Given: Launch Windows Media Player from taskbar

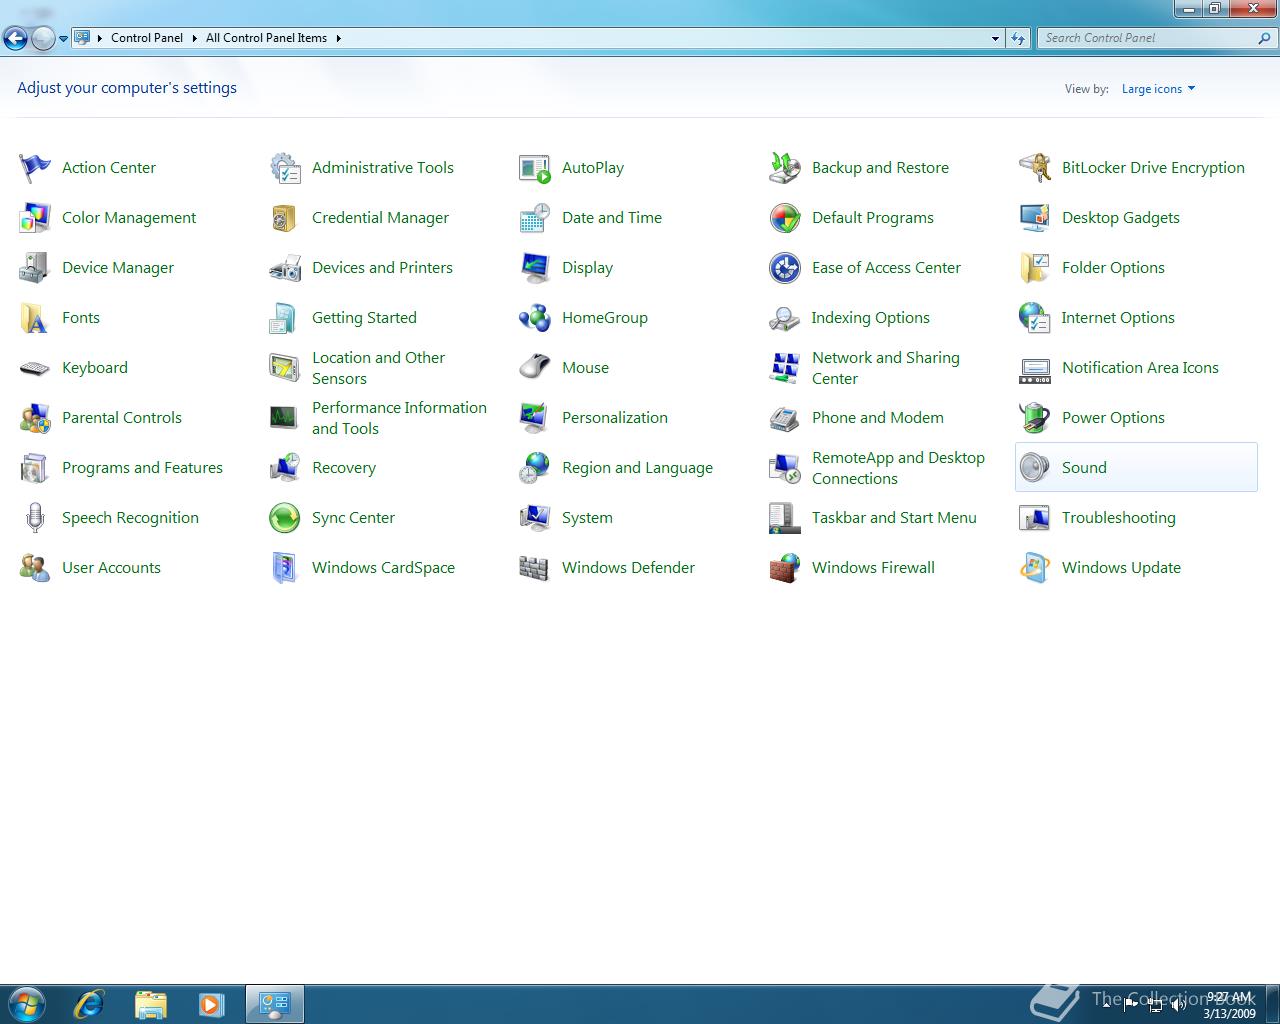Looking at the screenshot, I should coord(211,1004).
